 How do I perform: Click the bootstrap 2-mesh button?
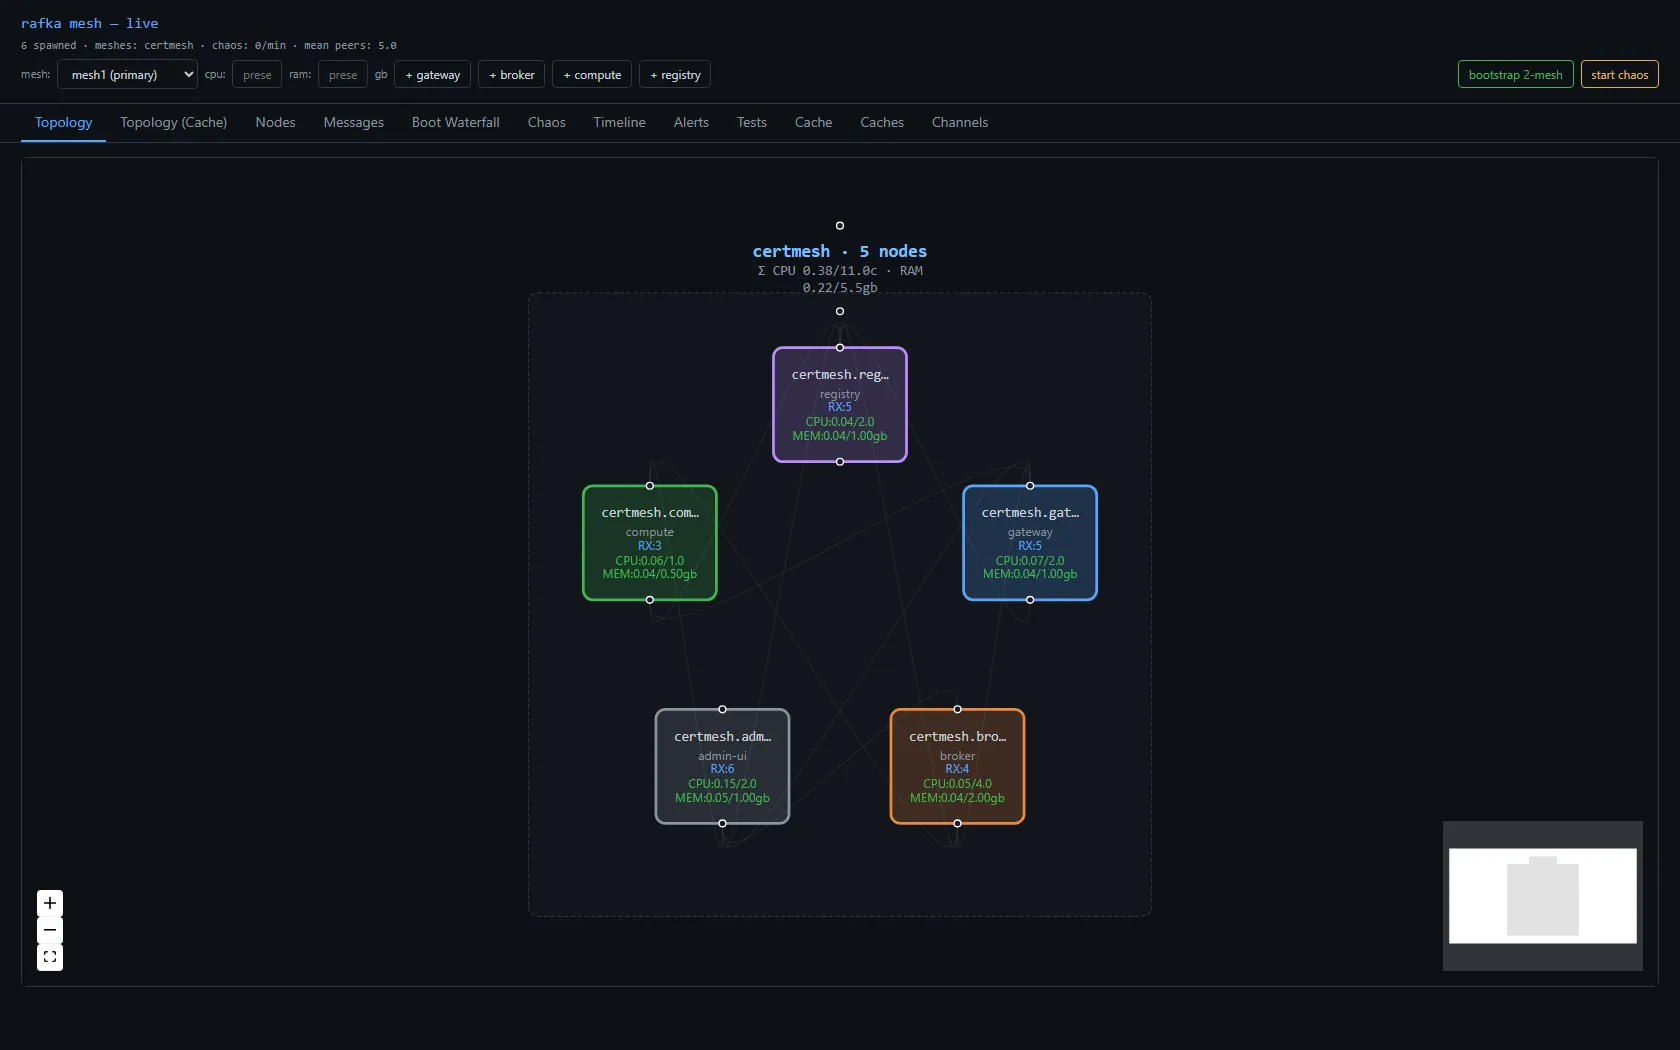pyautogui.click(x=1515, y=74)
